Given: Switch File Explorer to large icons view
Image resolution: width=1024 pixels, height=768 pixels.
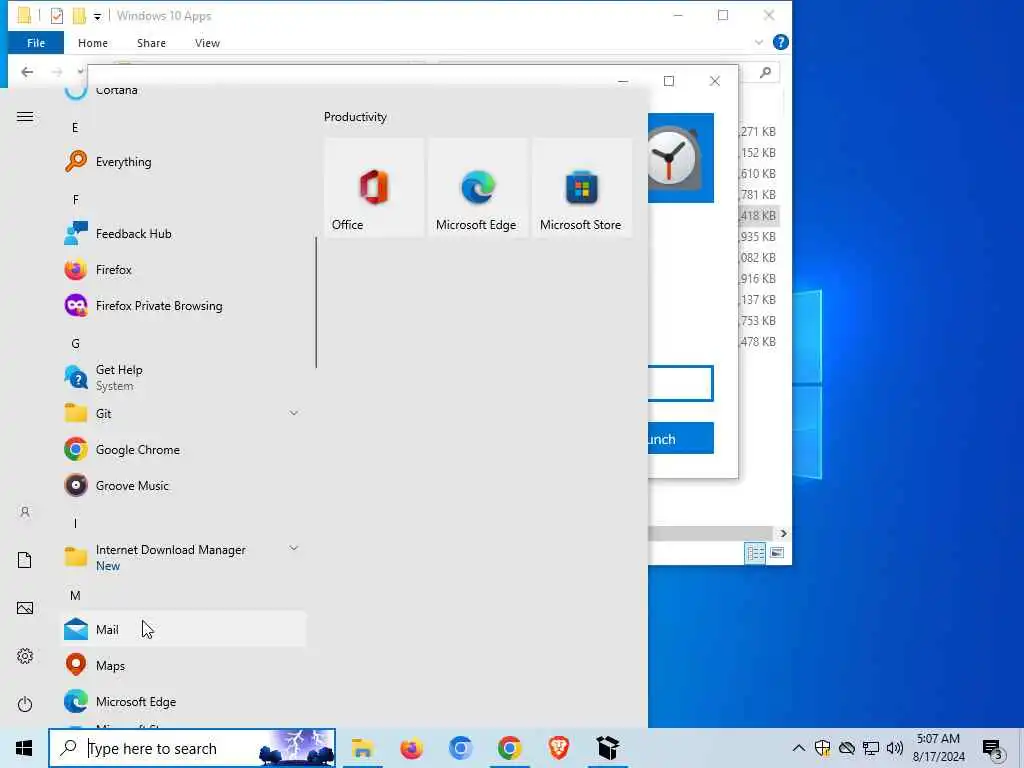Looking at the screenshot, I should coord(776,553).
